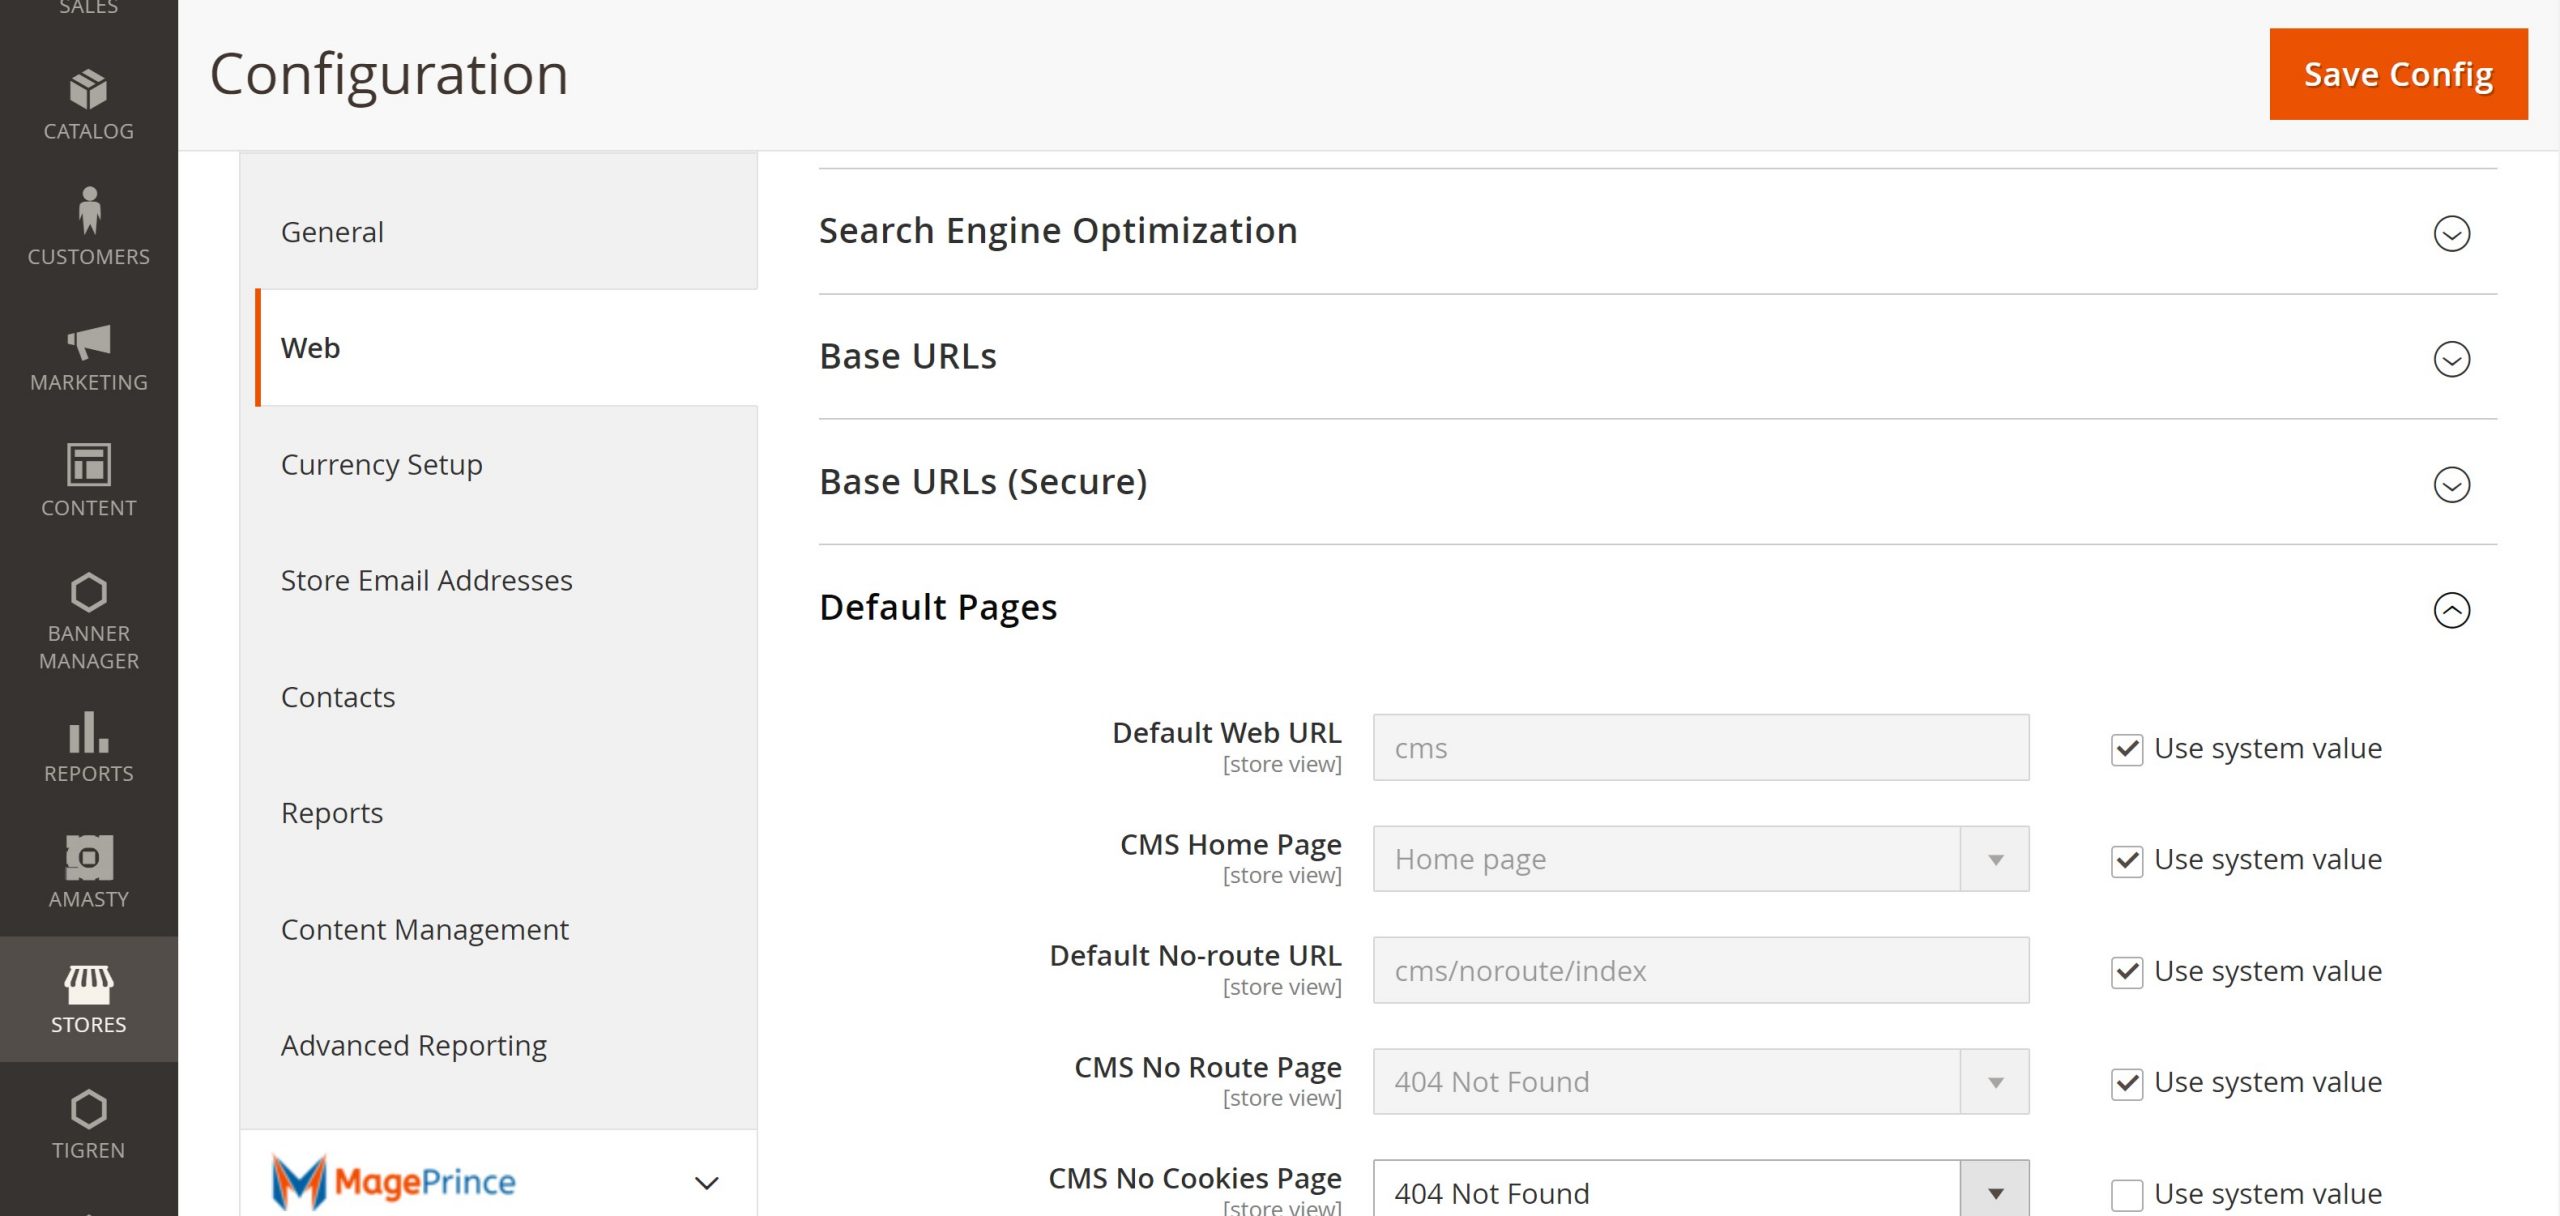Open the Stores storefront icon
This screenshot has width=2560, height=1216.
click(88, 984)
